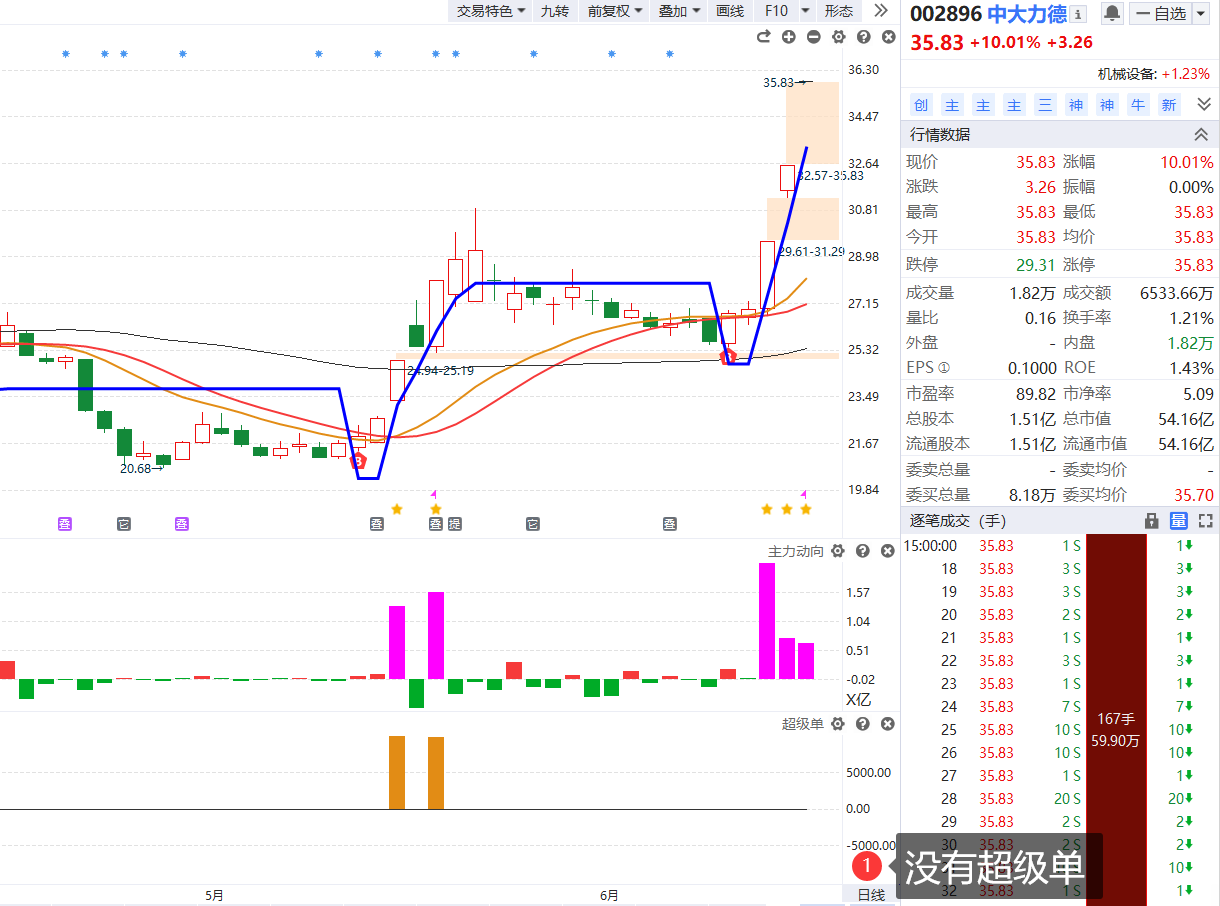Screen dimensions: 1220x906
Task: Open the 叠加 overlay menu
Action: tap(678, 11)
